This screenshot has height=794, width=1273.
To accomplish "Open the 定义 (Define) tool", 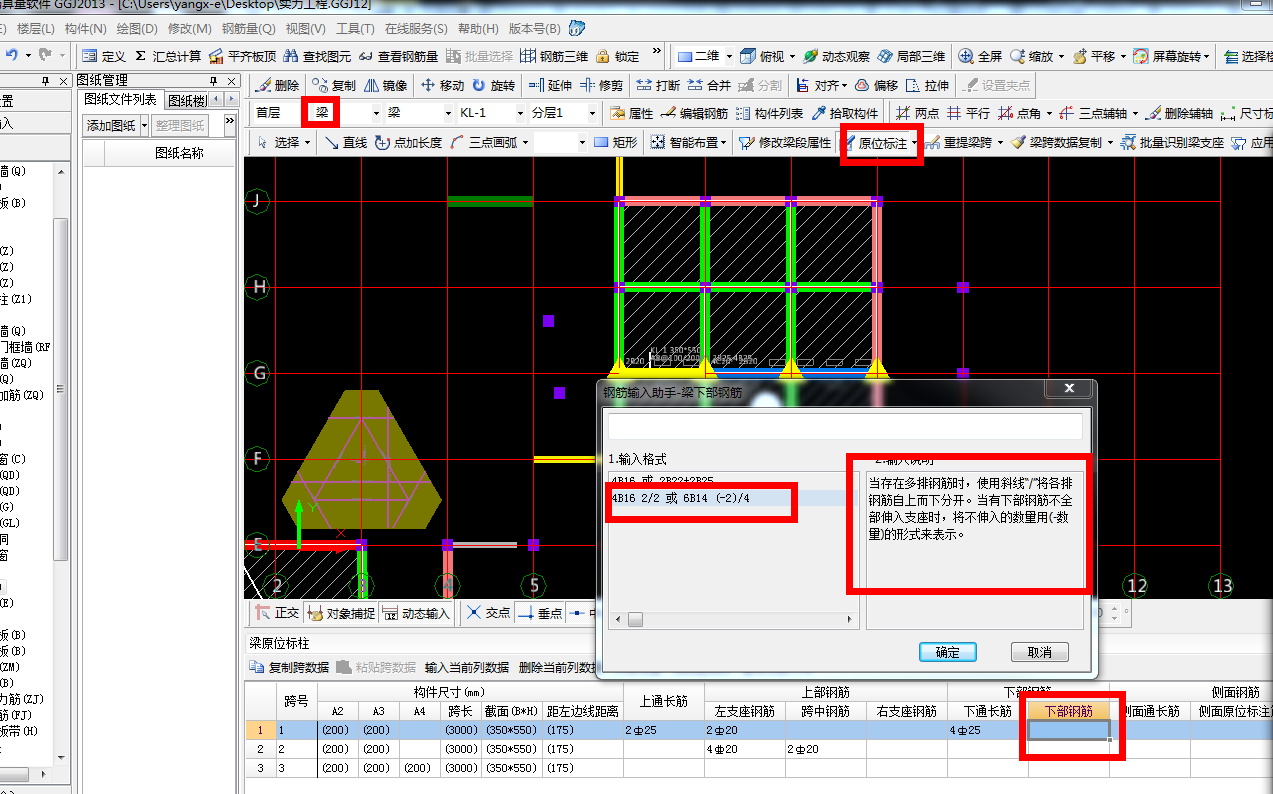I will pyautogui.click(x=104, y=56).
